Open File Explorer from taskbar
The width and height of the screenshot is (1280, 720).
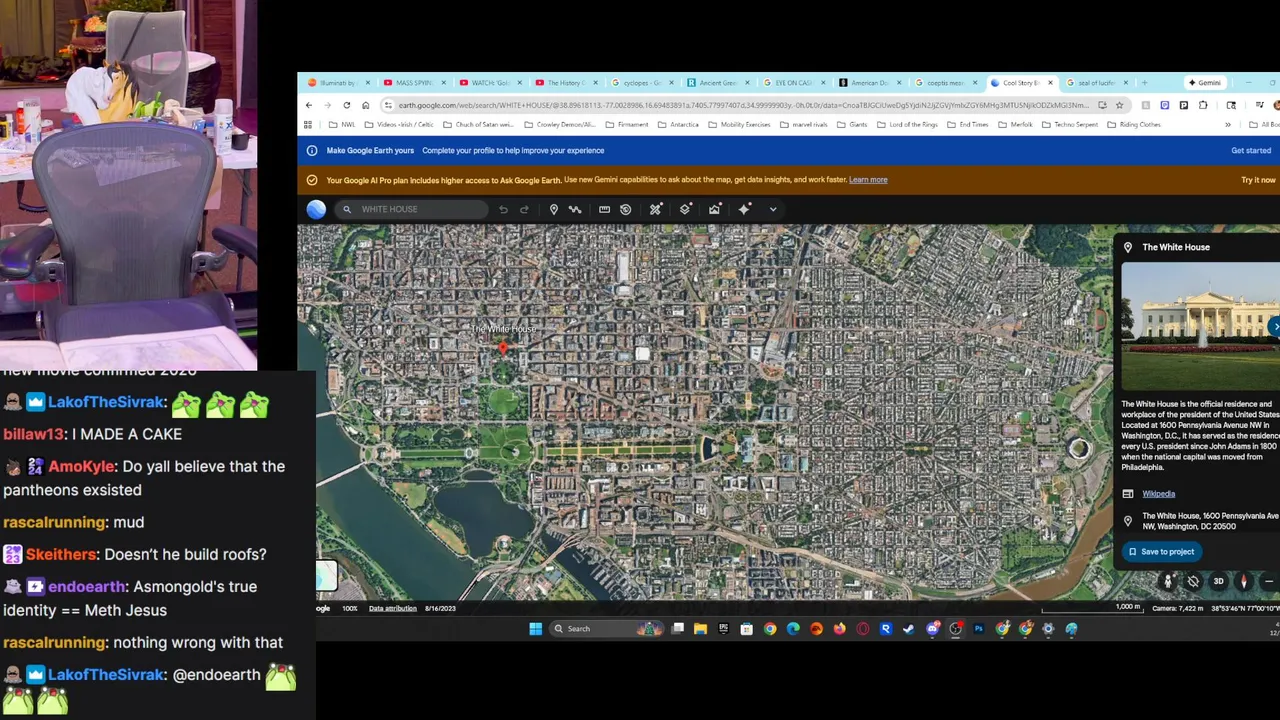click(x=700, y=629)
